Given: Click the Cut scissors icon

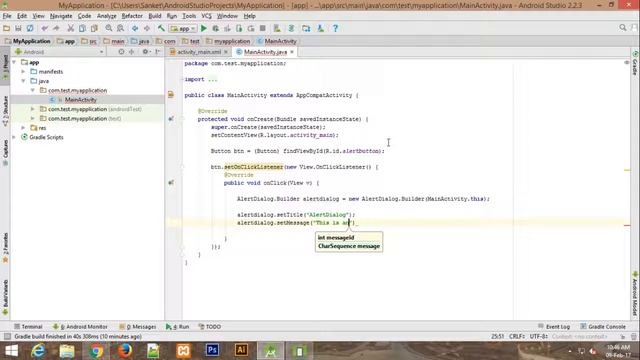Looking at the screenshot, I should click(x=71, y=28).
